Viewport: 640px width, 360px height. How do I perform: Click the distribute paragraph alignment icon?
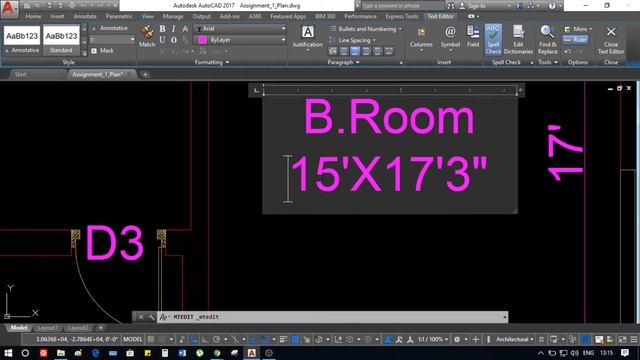(x=389, y=51)
